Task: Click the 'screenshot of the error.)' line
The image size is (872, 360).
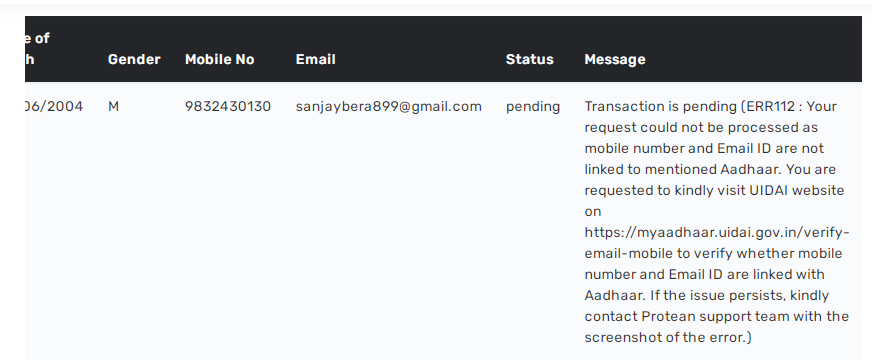Action: (668, 338)
